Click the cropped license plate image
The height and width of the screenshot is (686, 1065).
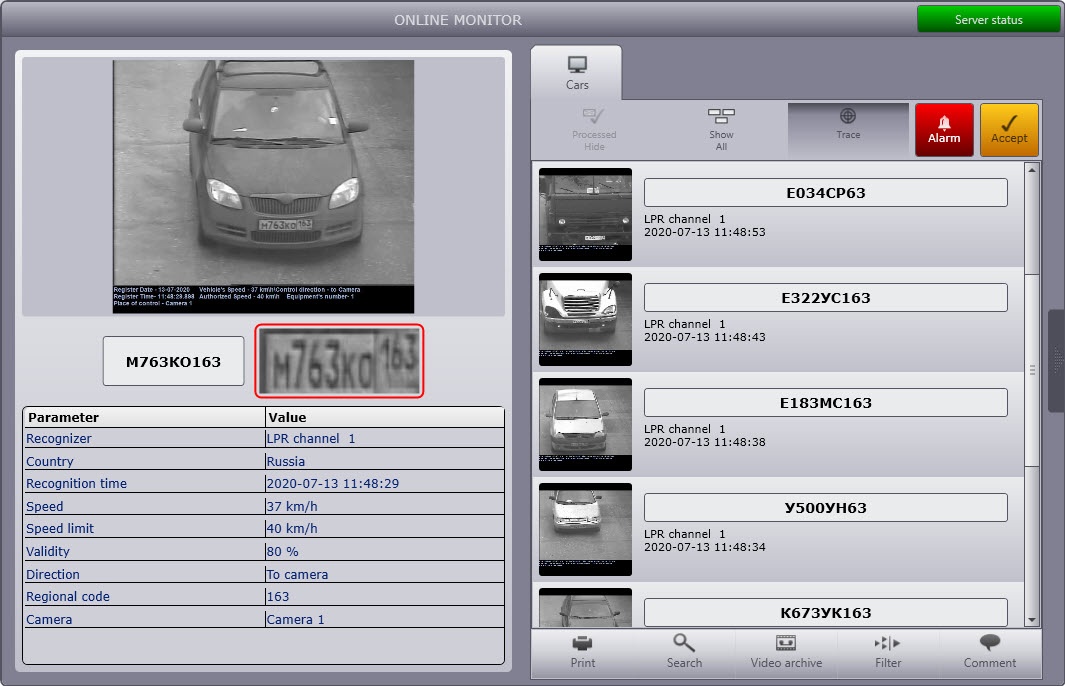pyautogui.click(x=340, y=361)
